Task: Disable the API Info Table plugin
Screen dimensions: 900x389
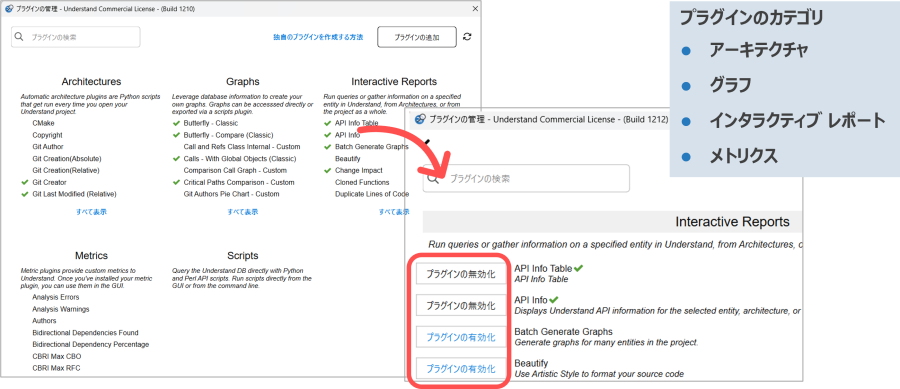Action: (x=461, y=274)
